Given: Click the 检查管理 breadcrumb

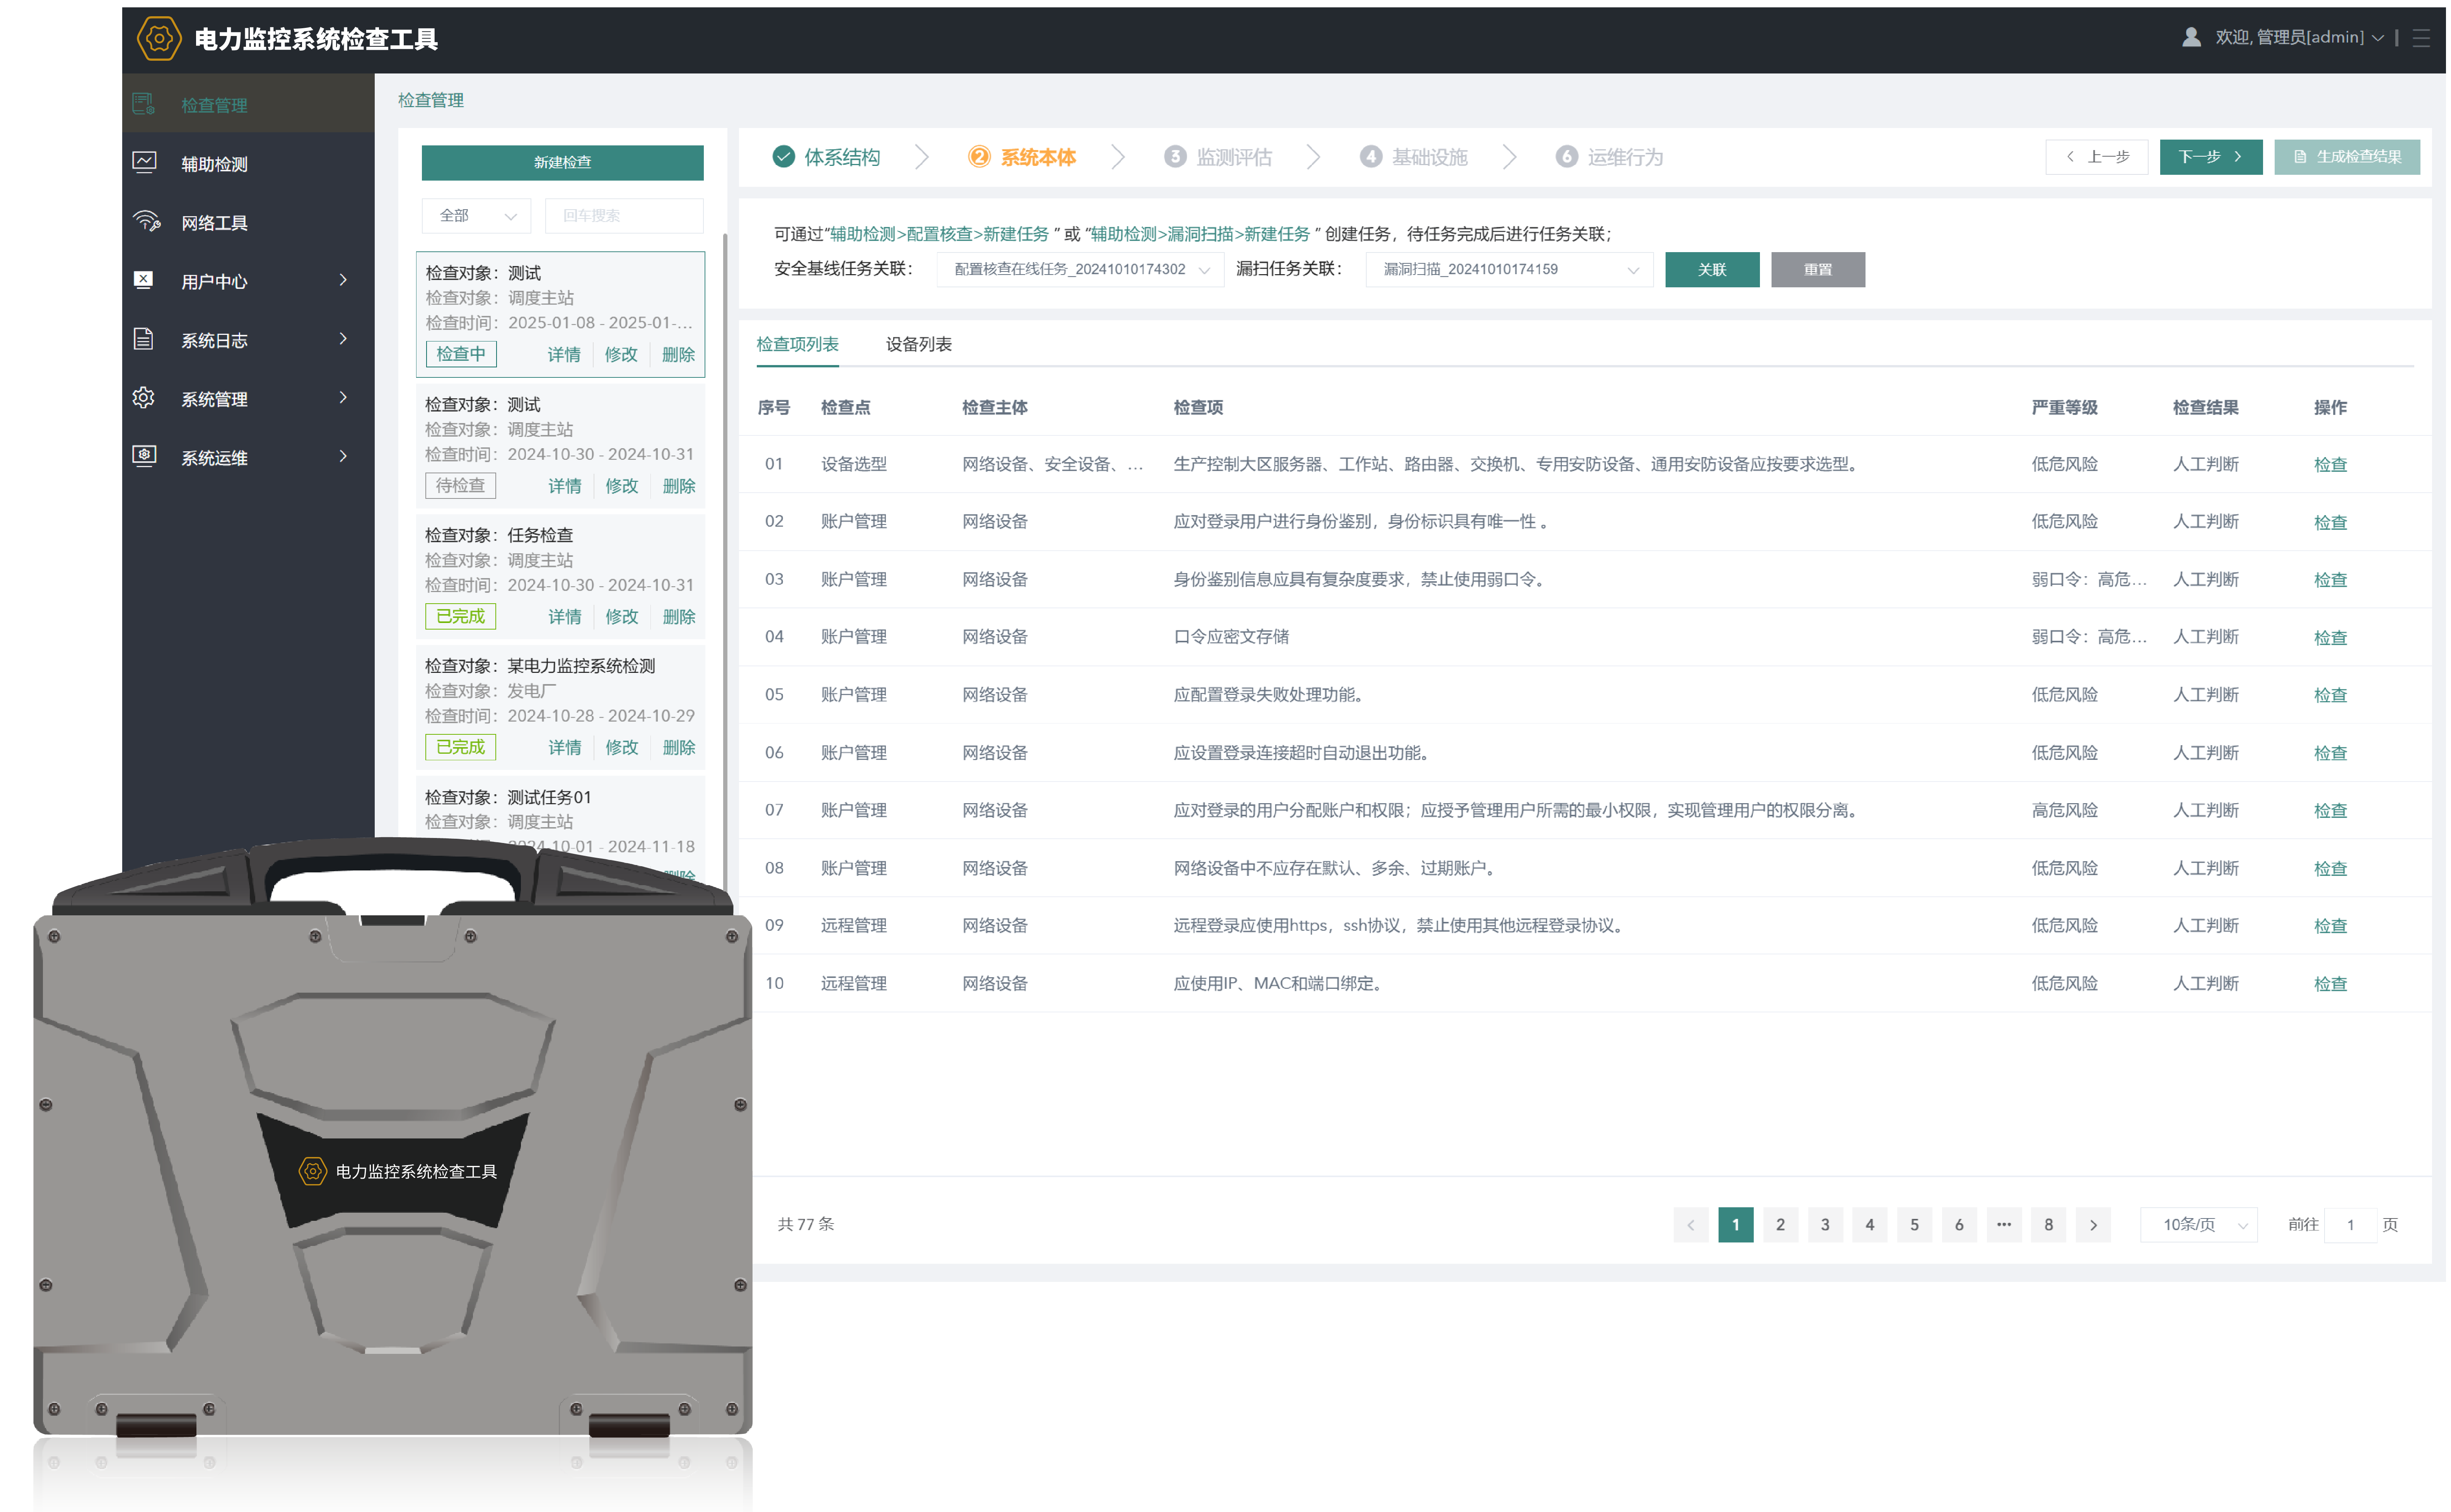Looking at the screenshot, I should (x=431, y=100).
